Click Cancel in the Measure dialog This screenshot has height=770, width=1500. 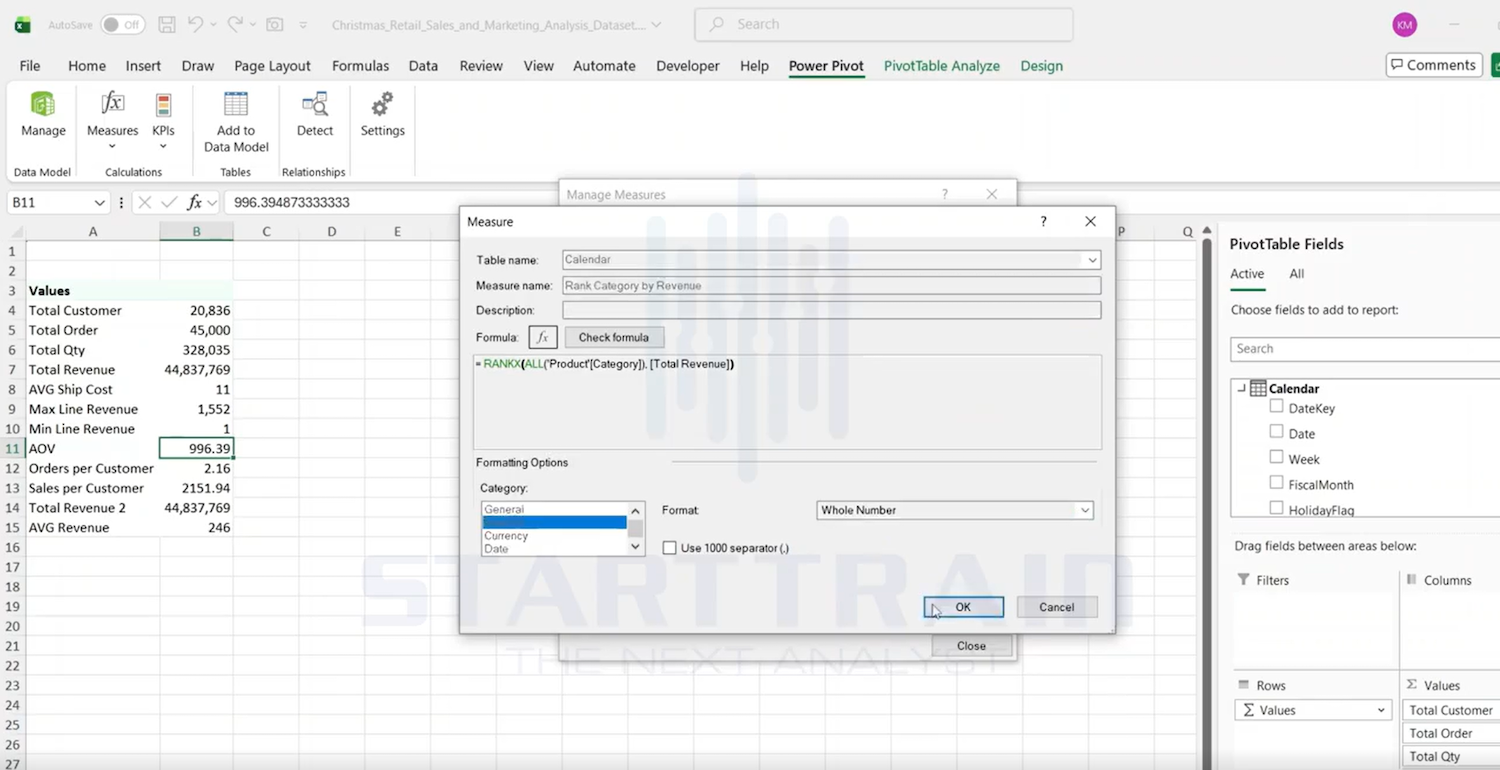[x=1056, y=607]
